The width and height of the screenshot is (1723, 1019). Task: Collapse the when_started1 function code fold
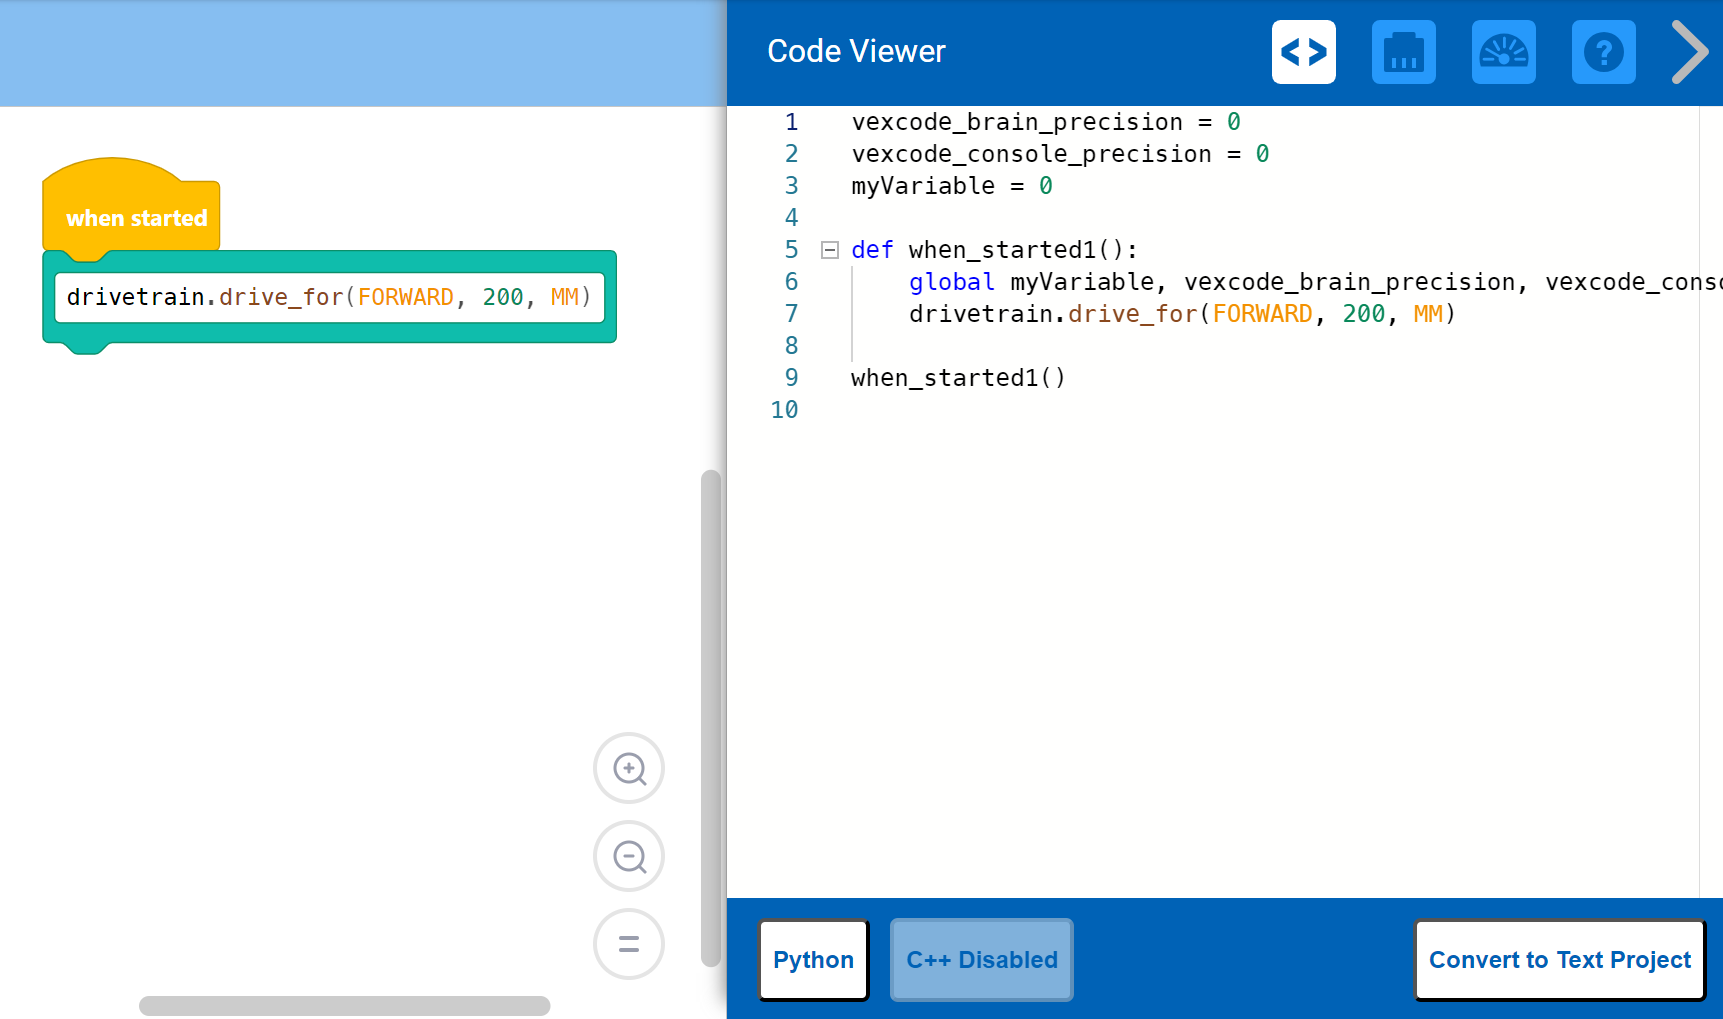pyautogui.click(x=829, y=249)
